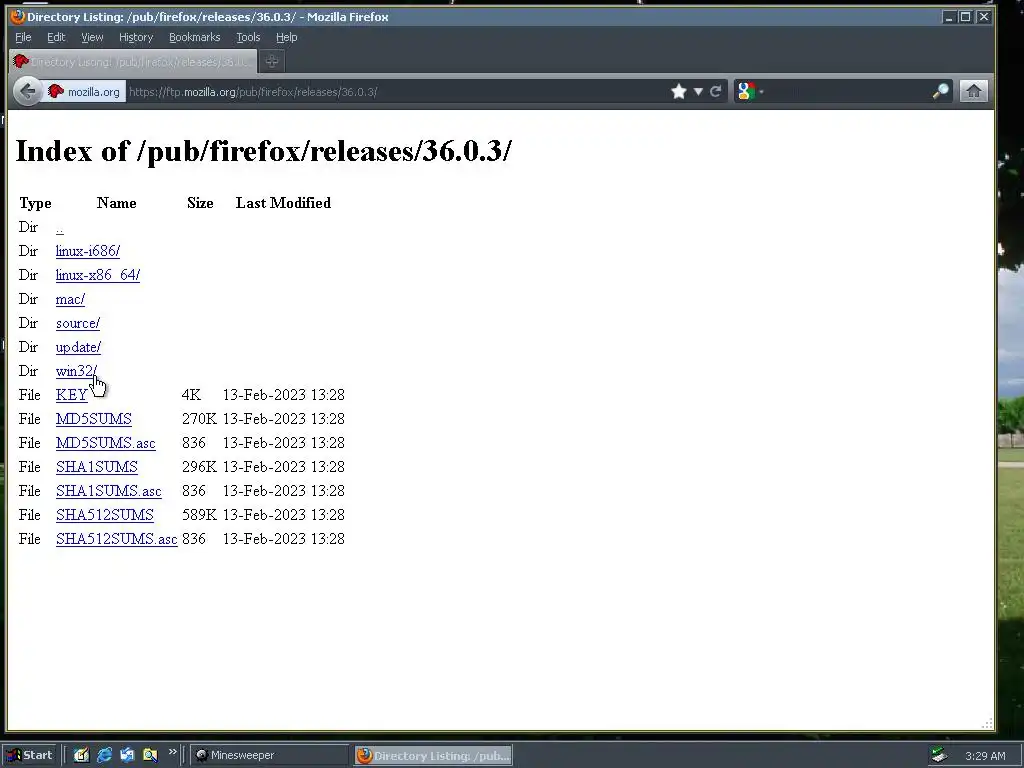Click the Start button

click(x=30, y=755)
